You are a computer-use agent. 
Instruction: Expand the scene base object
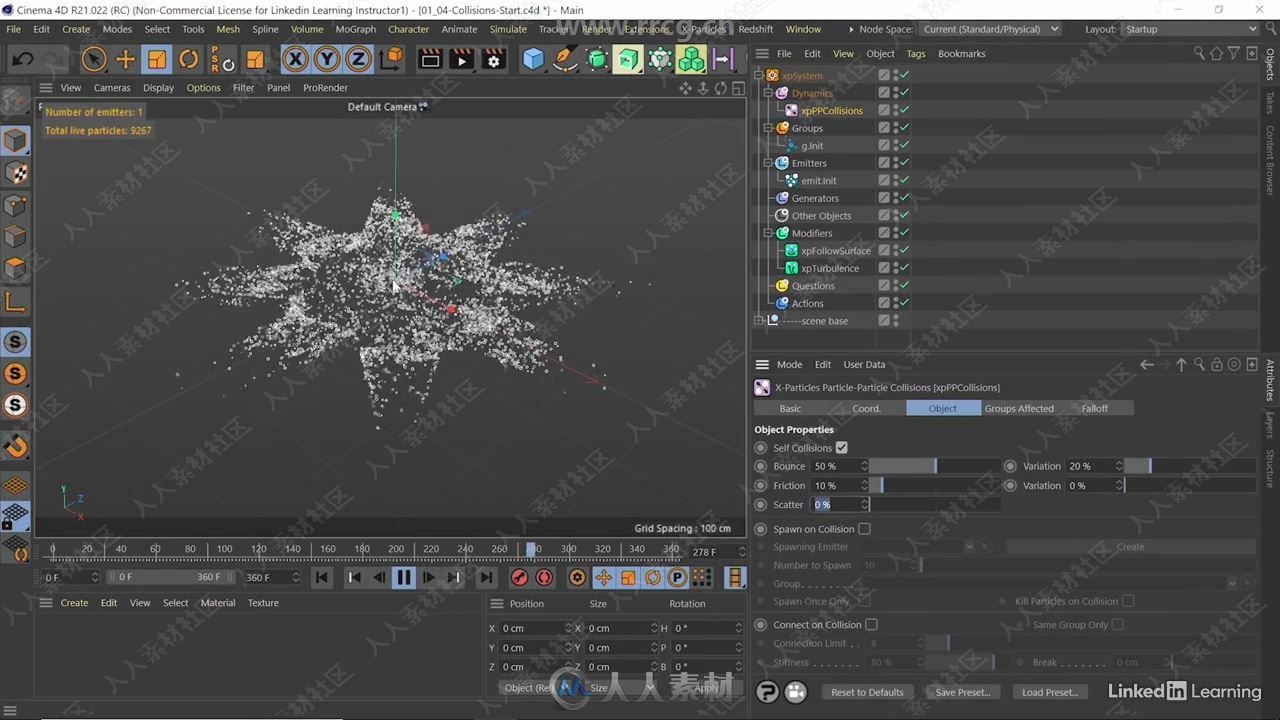point(759,321)
